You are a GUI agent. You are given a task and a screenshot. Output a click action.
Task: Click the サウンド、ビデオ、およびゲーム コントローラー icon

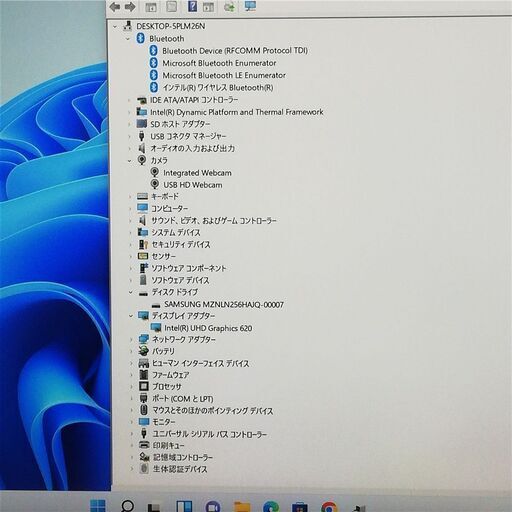coord(142,220)
